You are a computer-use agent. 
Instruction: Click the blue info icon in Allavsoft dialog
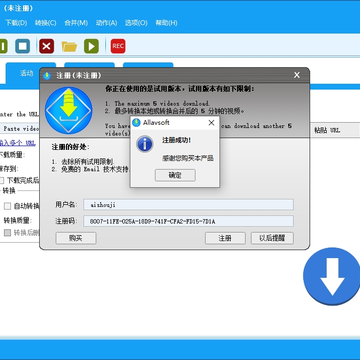coord(145,144)
